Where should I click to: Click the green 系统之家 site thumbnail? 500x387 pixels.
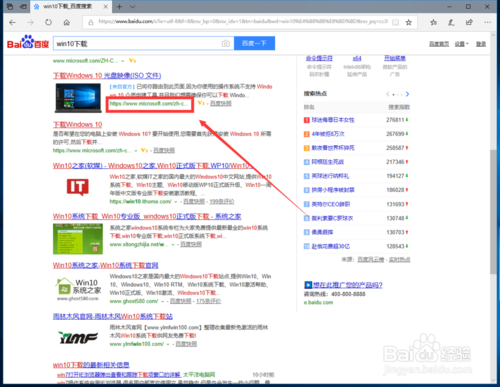(78, 239)
